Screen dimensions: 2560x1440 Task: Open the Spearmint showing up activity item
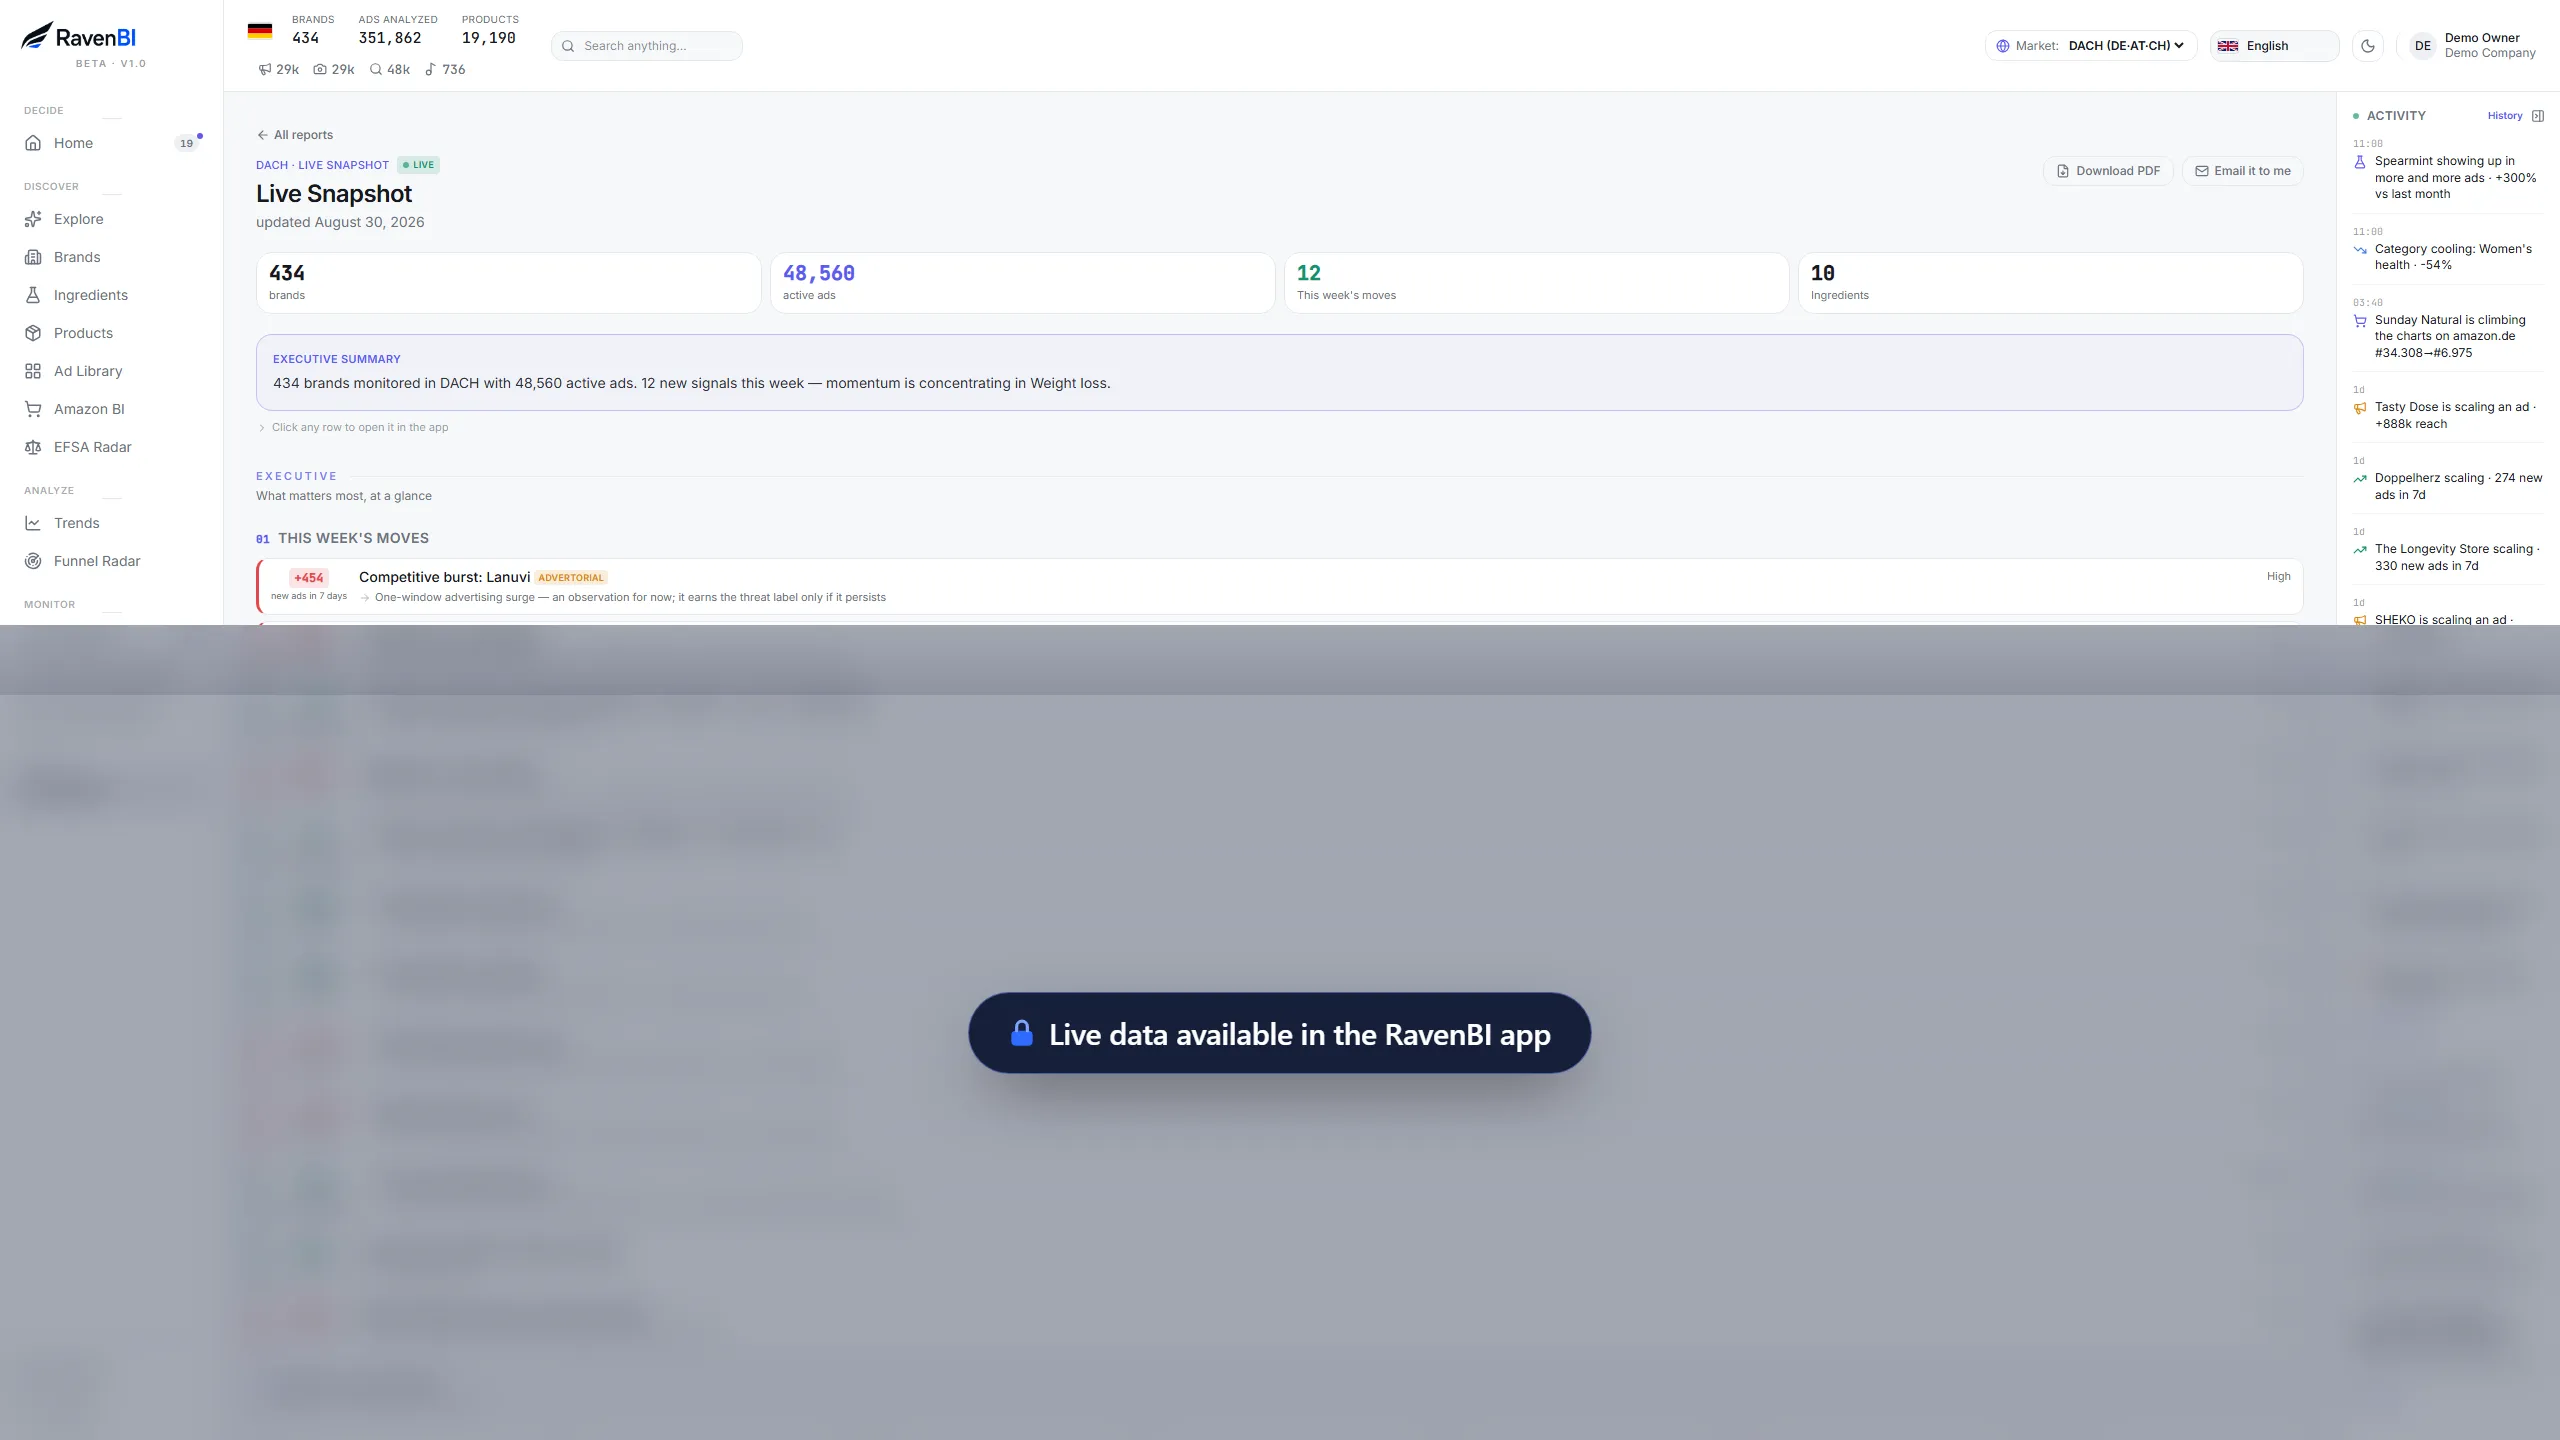tap(2447, 170)
